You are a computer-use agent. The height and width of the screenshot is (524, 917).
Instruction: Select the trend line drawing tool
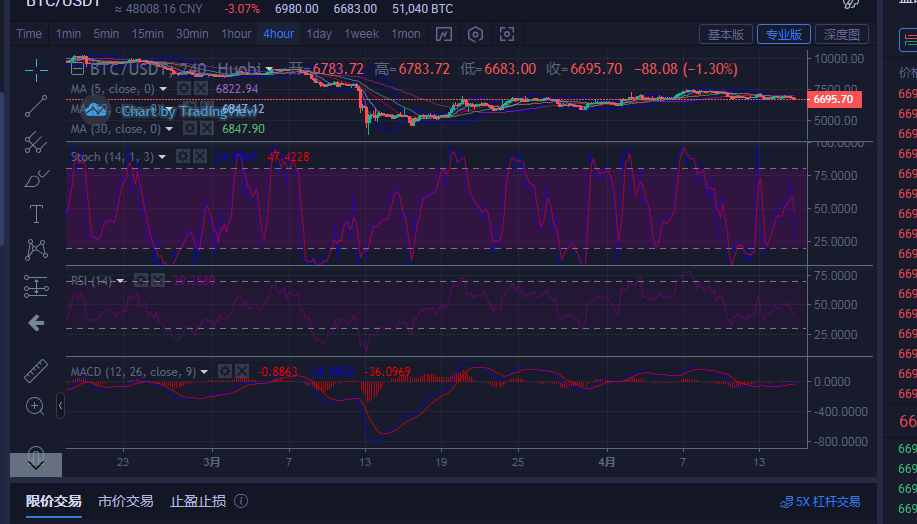point(36,106)
